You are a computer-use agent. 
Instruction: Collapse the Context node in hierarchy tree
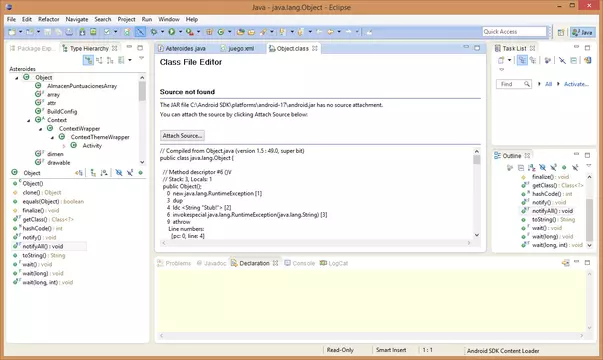click(x=28, y=120)
